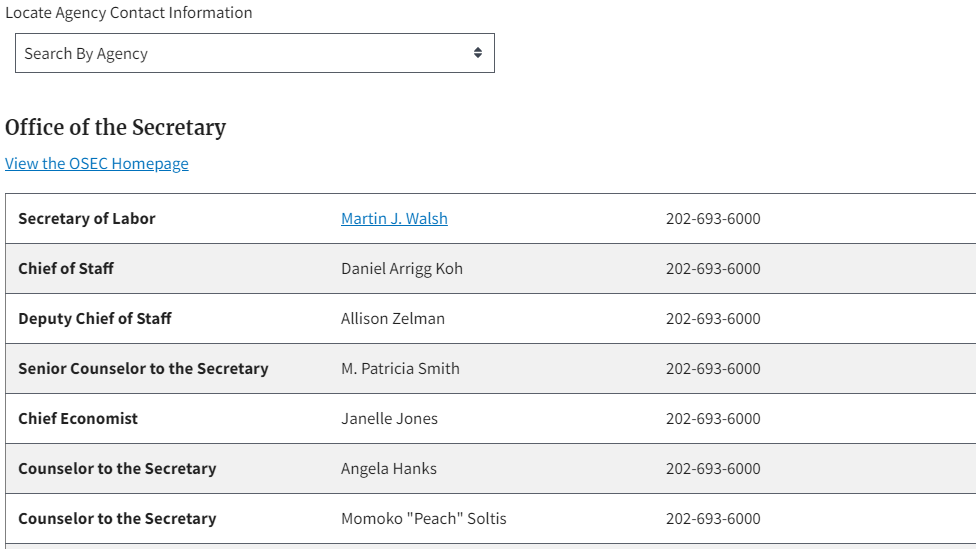Click the name Allison Zelman
The width and height of the screenshot is (976, 549).
(393, 318)
